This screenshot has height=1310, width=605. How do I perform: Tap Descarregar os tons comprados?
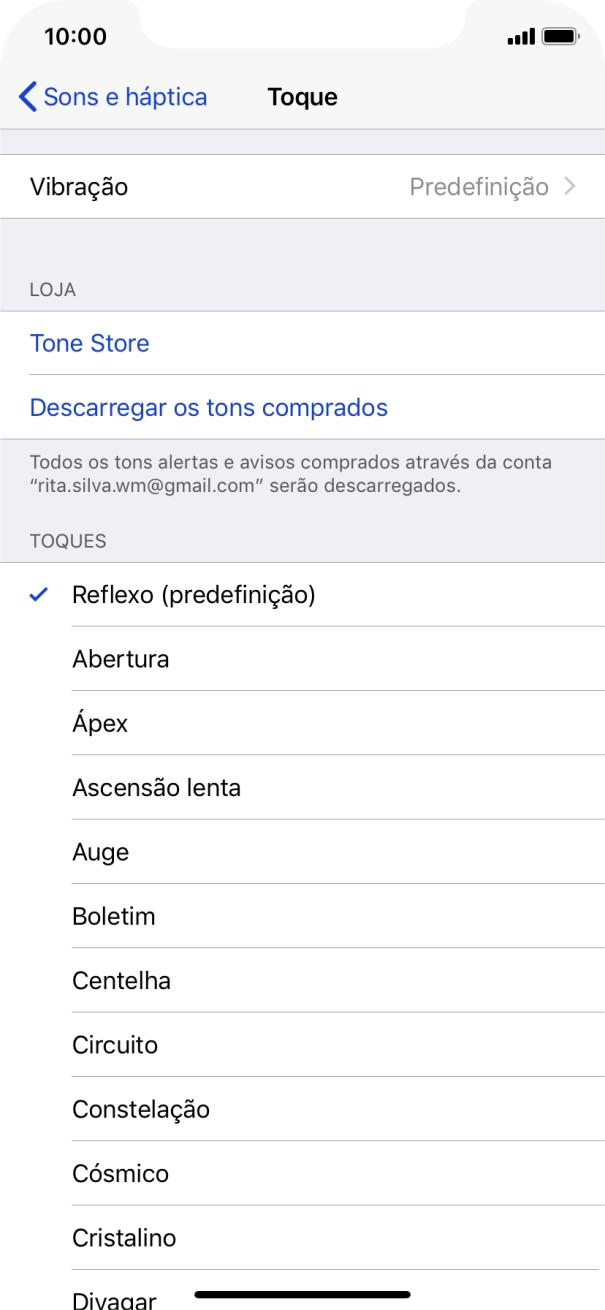pyautogui.click(x=207, y=407)
